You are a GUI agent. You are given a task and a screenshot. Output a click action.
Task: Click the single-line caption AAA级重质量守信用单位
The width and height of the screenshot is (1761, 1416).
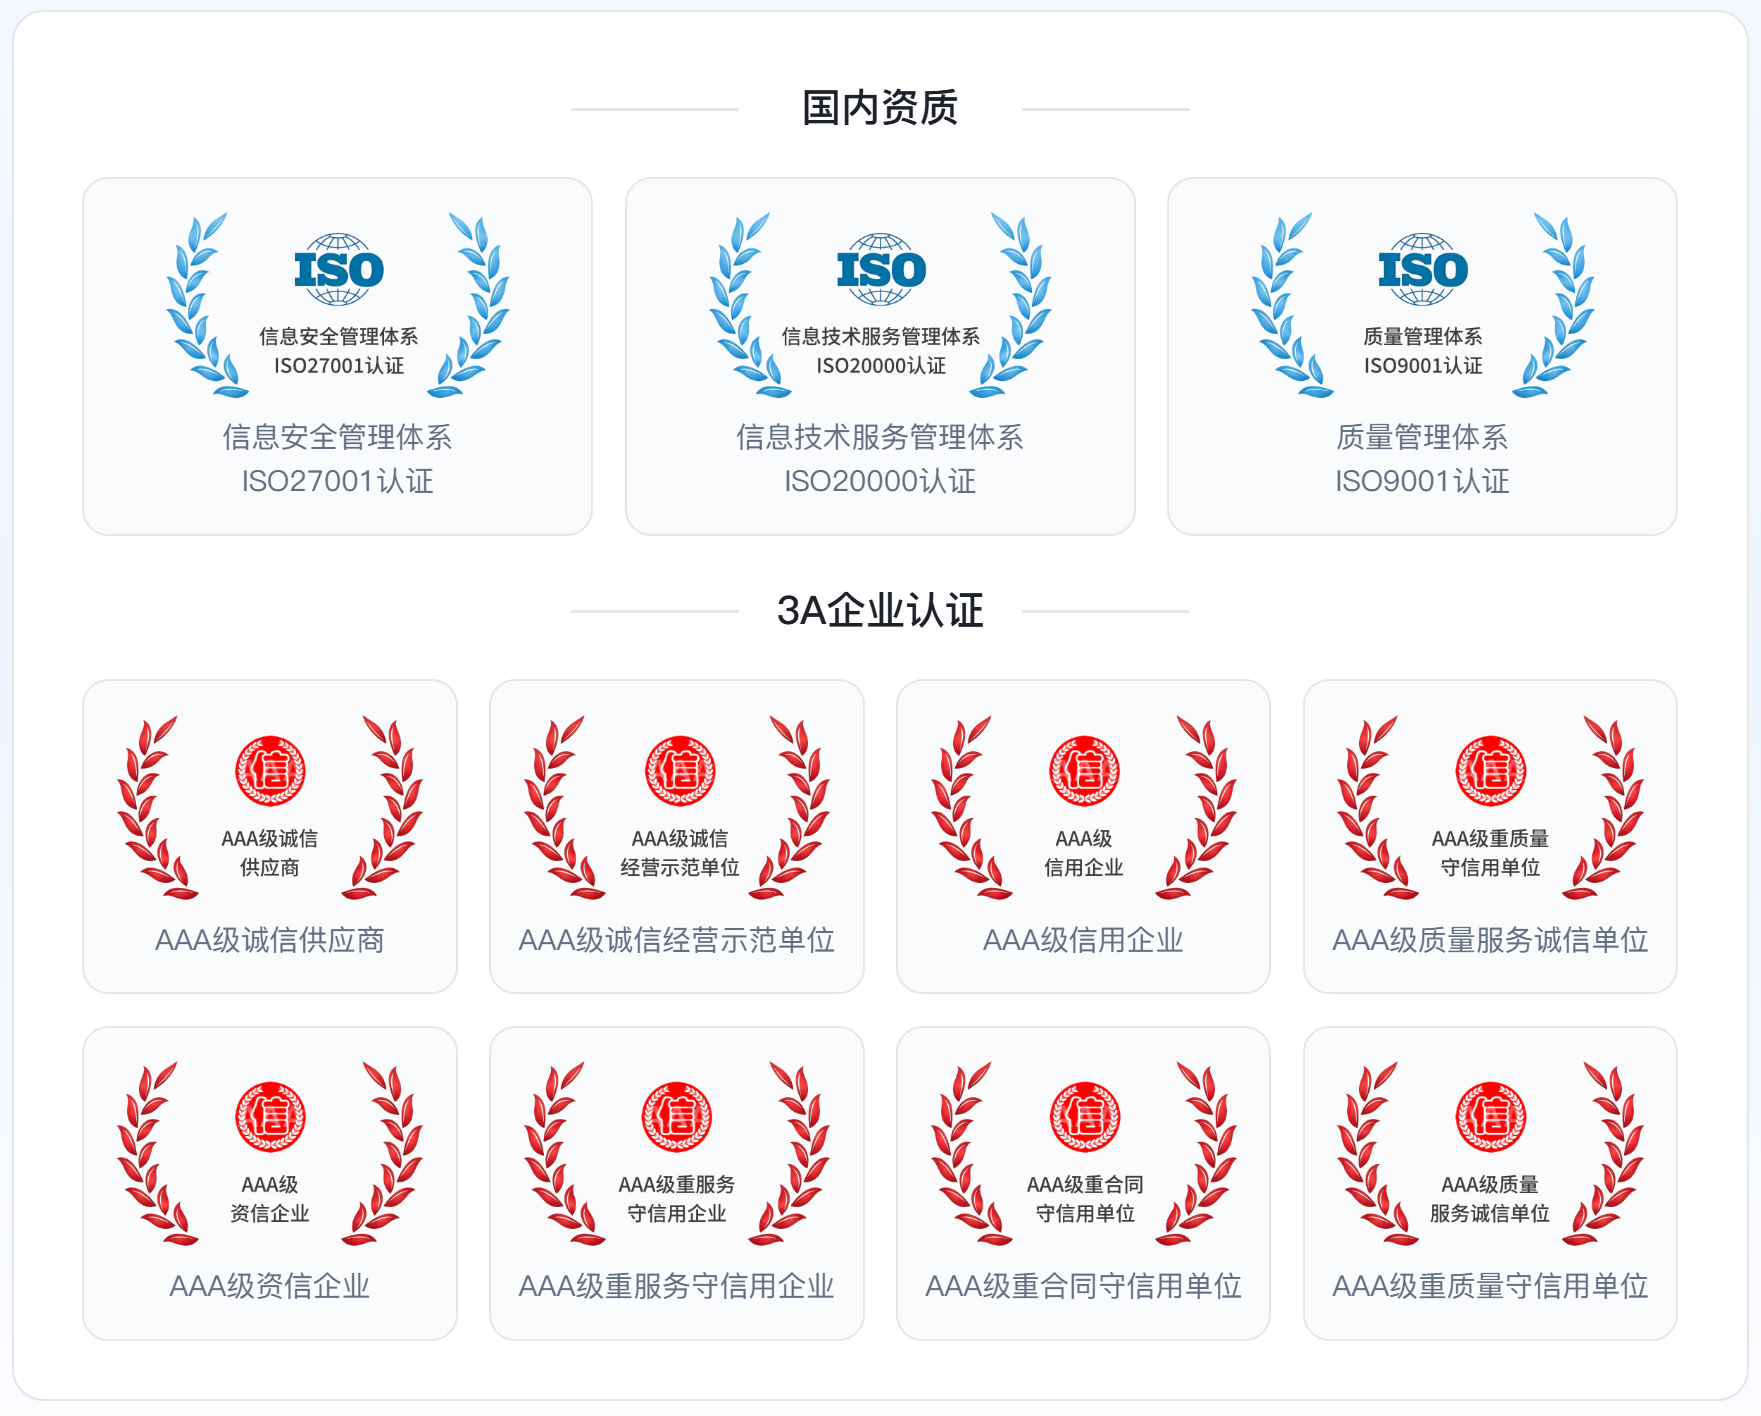point(1490,1286)
